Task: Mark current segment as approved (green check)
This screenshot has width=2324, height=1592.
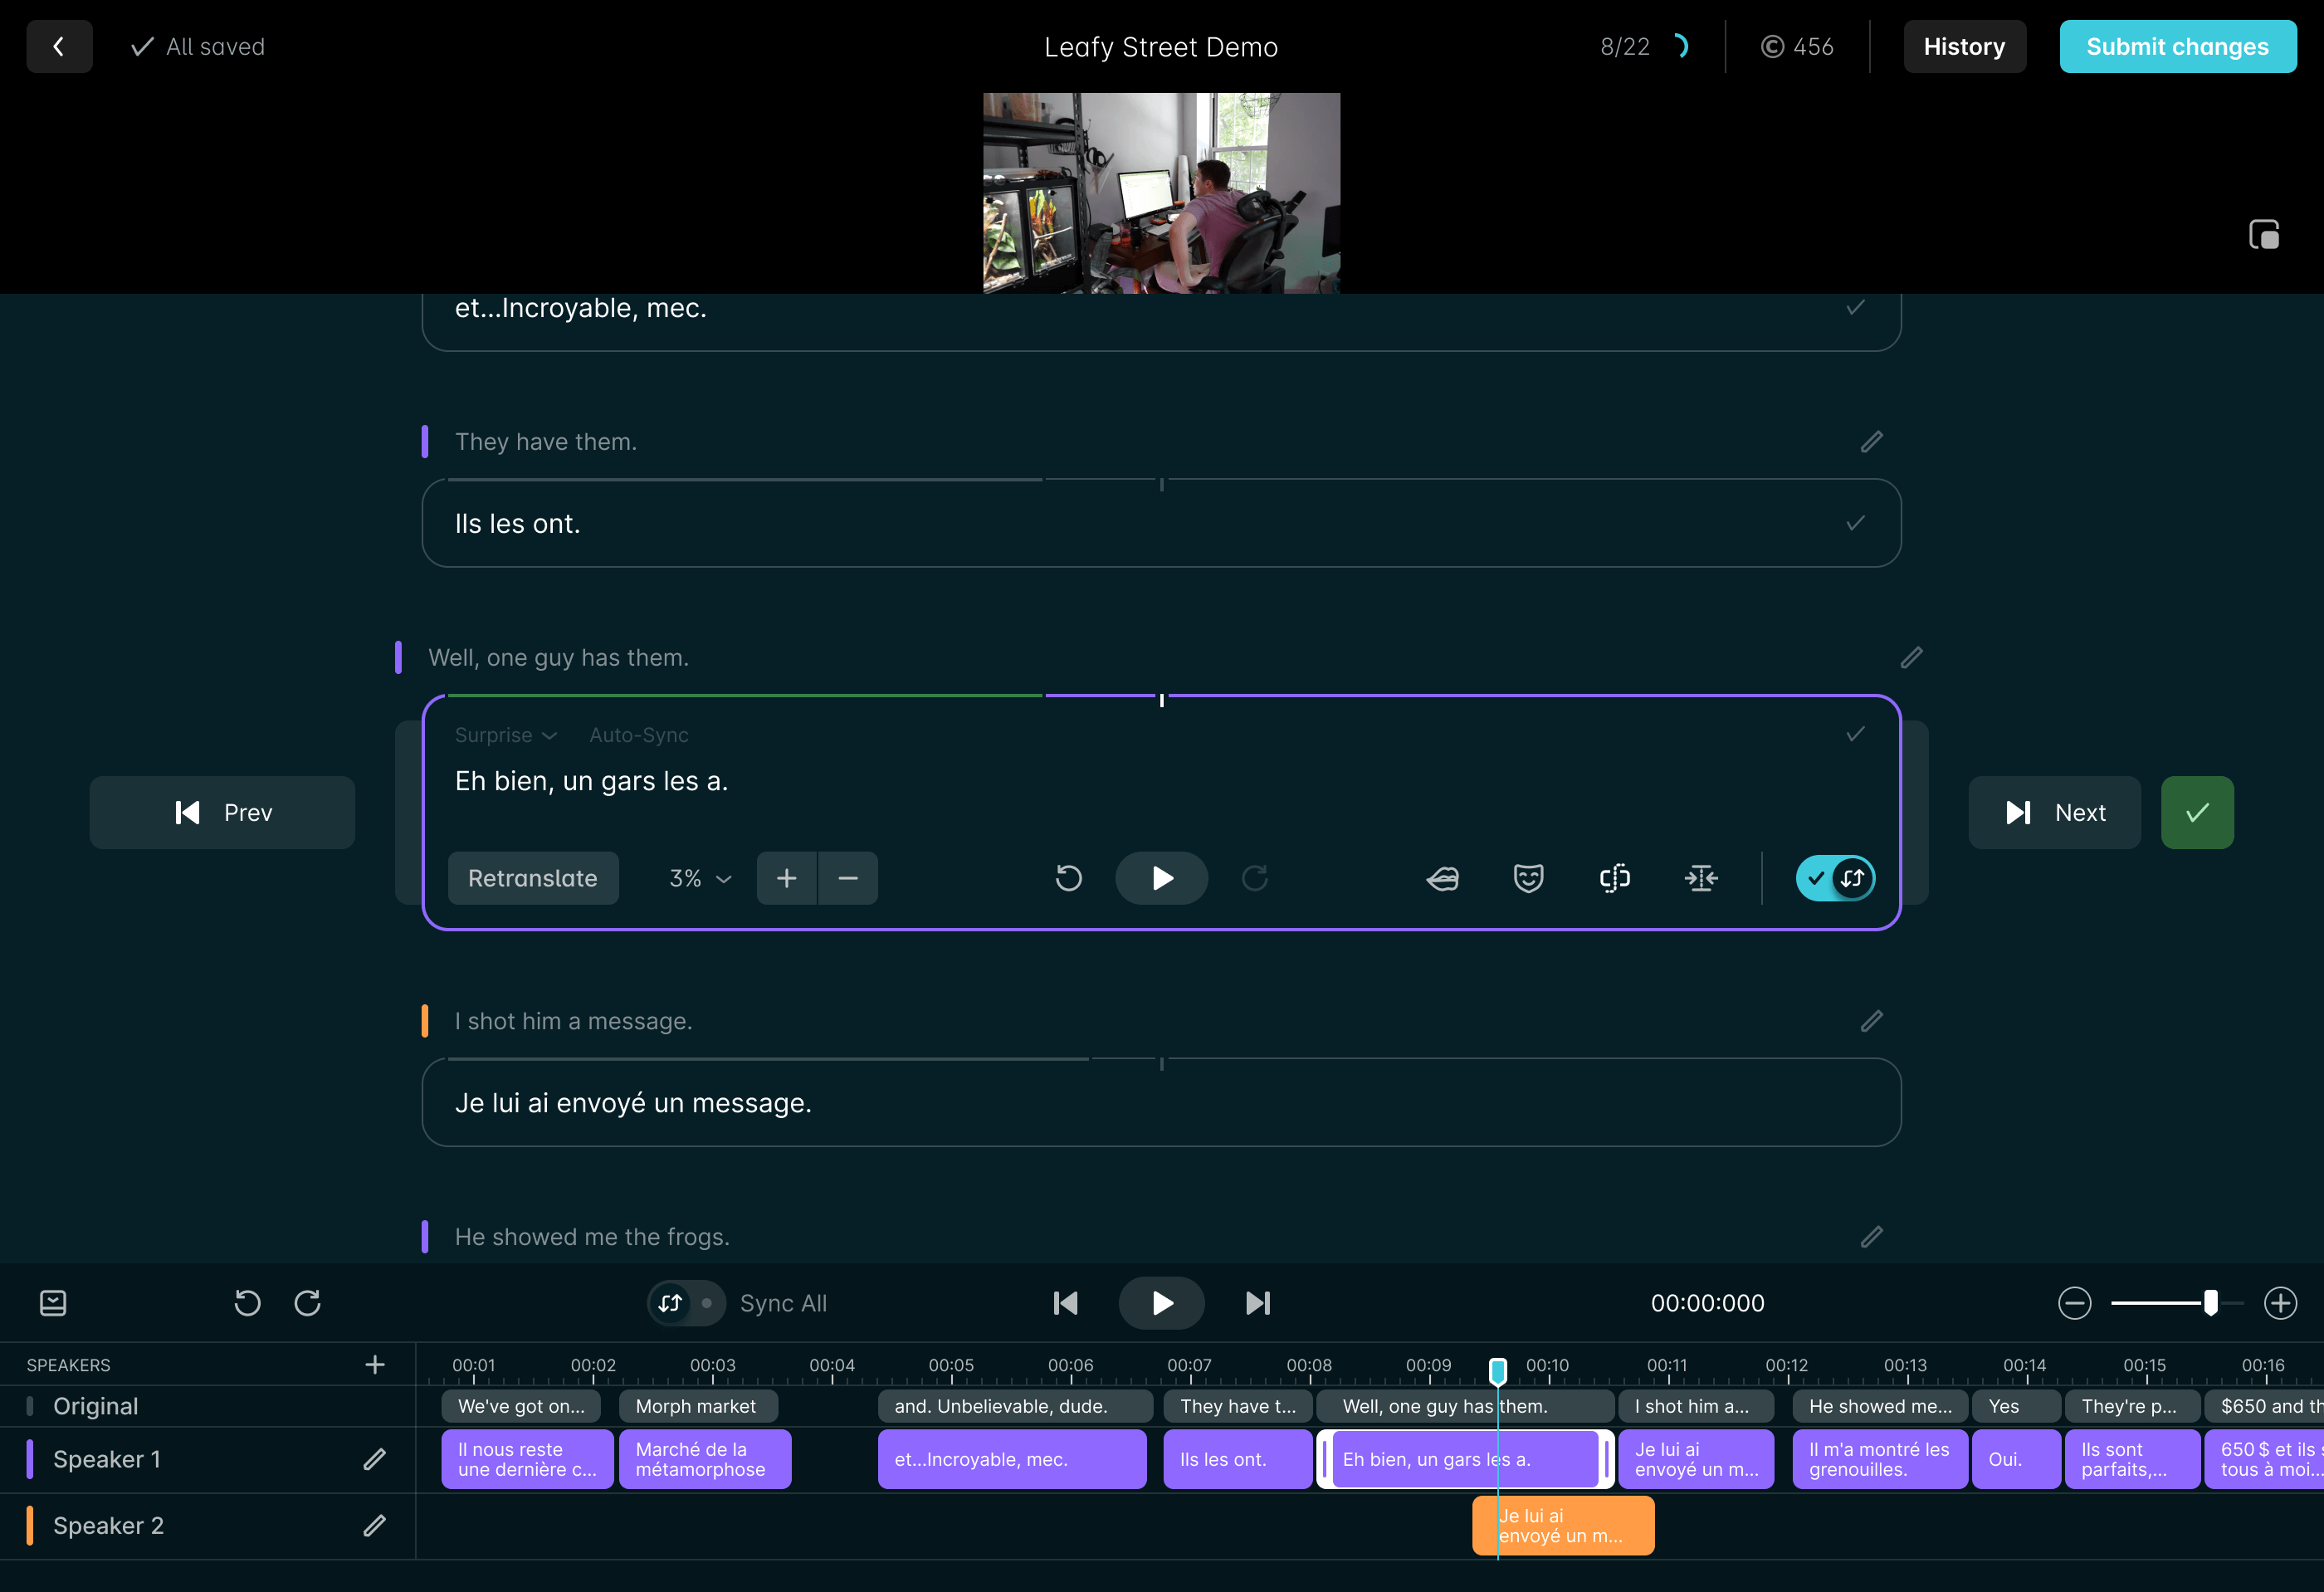Action: [2196, 812]
